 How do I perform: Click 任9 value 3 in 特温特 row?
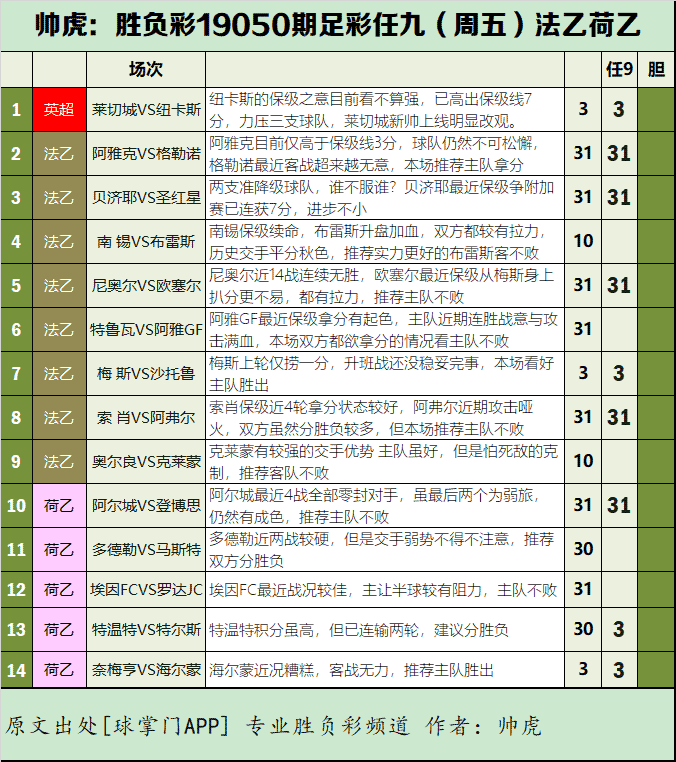[619, 629]
